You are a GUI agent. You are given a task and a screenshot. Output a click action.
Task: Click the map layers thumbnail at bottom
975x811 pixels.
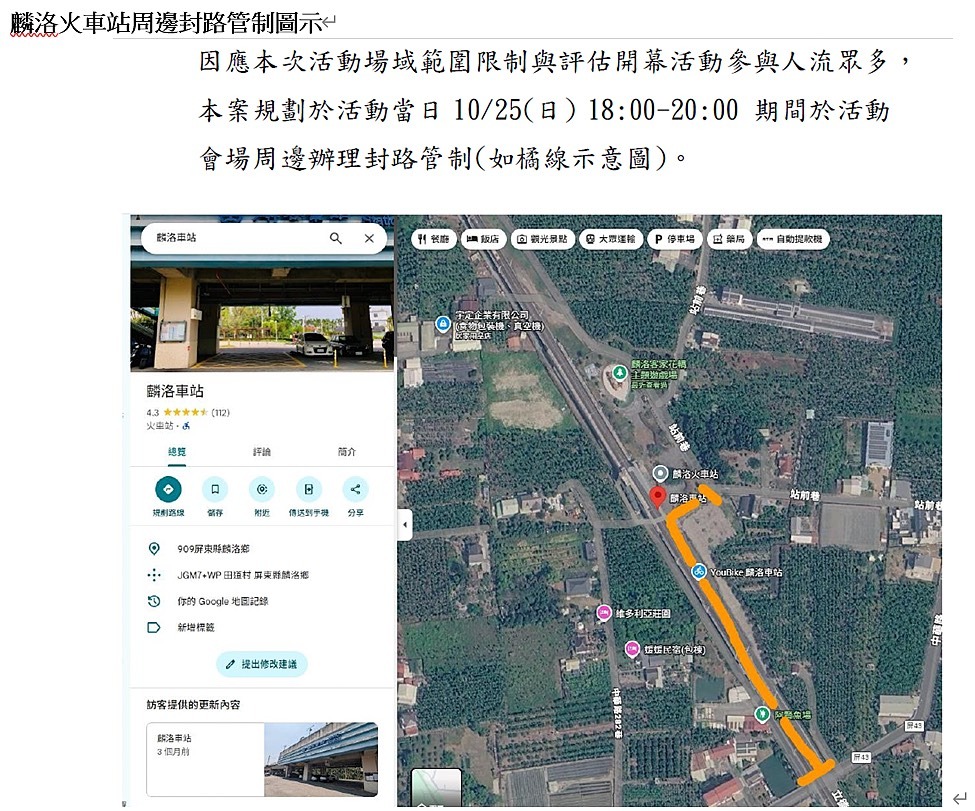pyautogui.click(x=437, y=787)
